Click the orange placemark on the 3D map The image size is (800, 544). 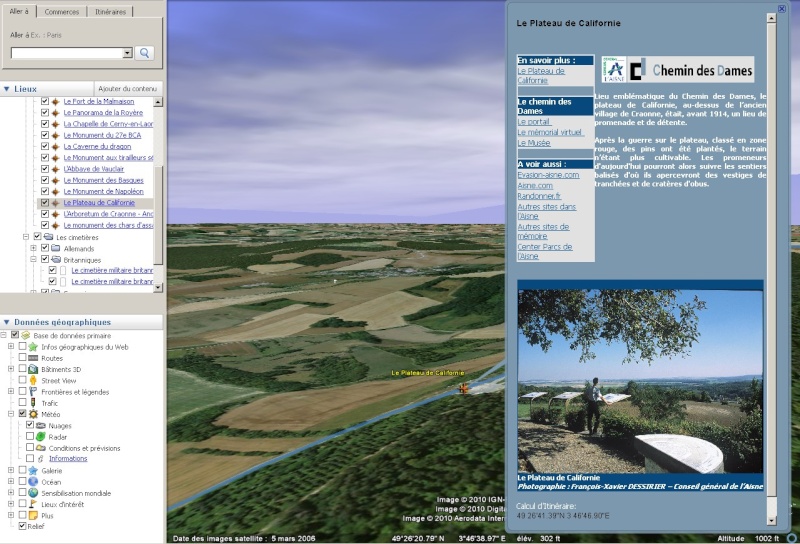(463, 389)
